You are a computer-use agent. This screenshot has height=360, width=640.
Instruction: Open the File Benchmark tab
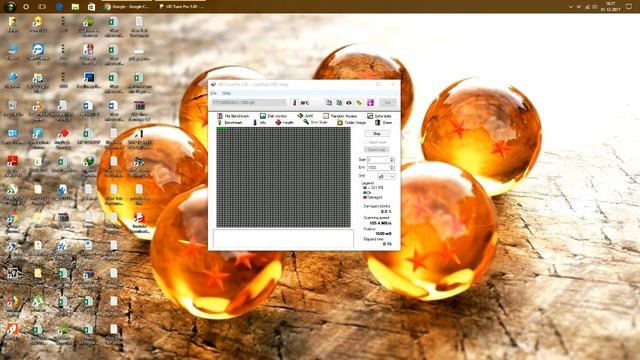pyautogui.click(x=233, y=116)
